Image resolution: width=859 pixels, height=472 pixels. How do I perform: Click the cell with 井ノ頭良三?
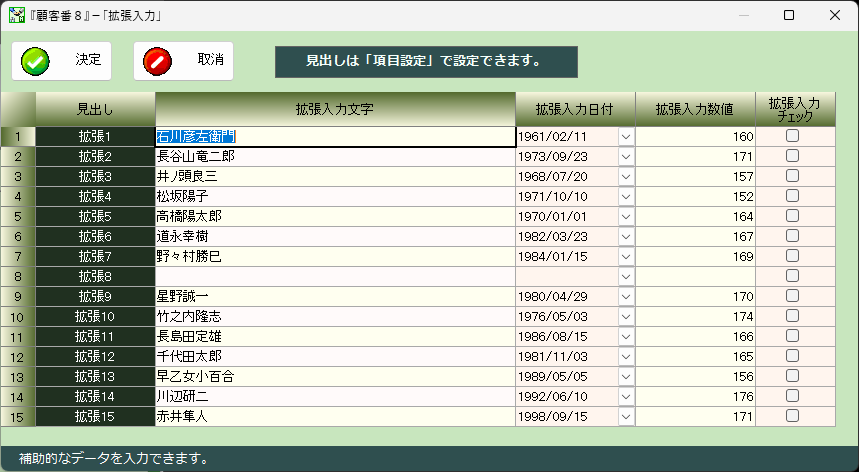[335, 177]
